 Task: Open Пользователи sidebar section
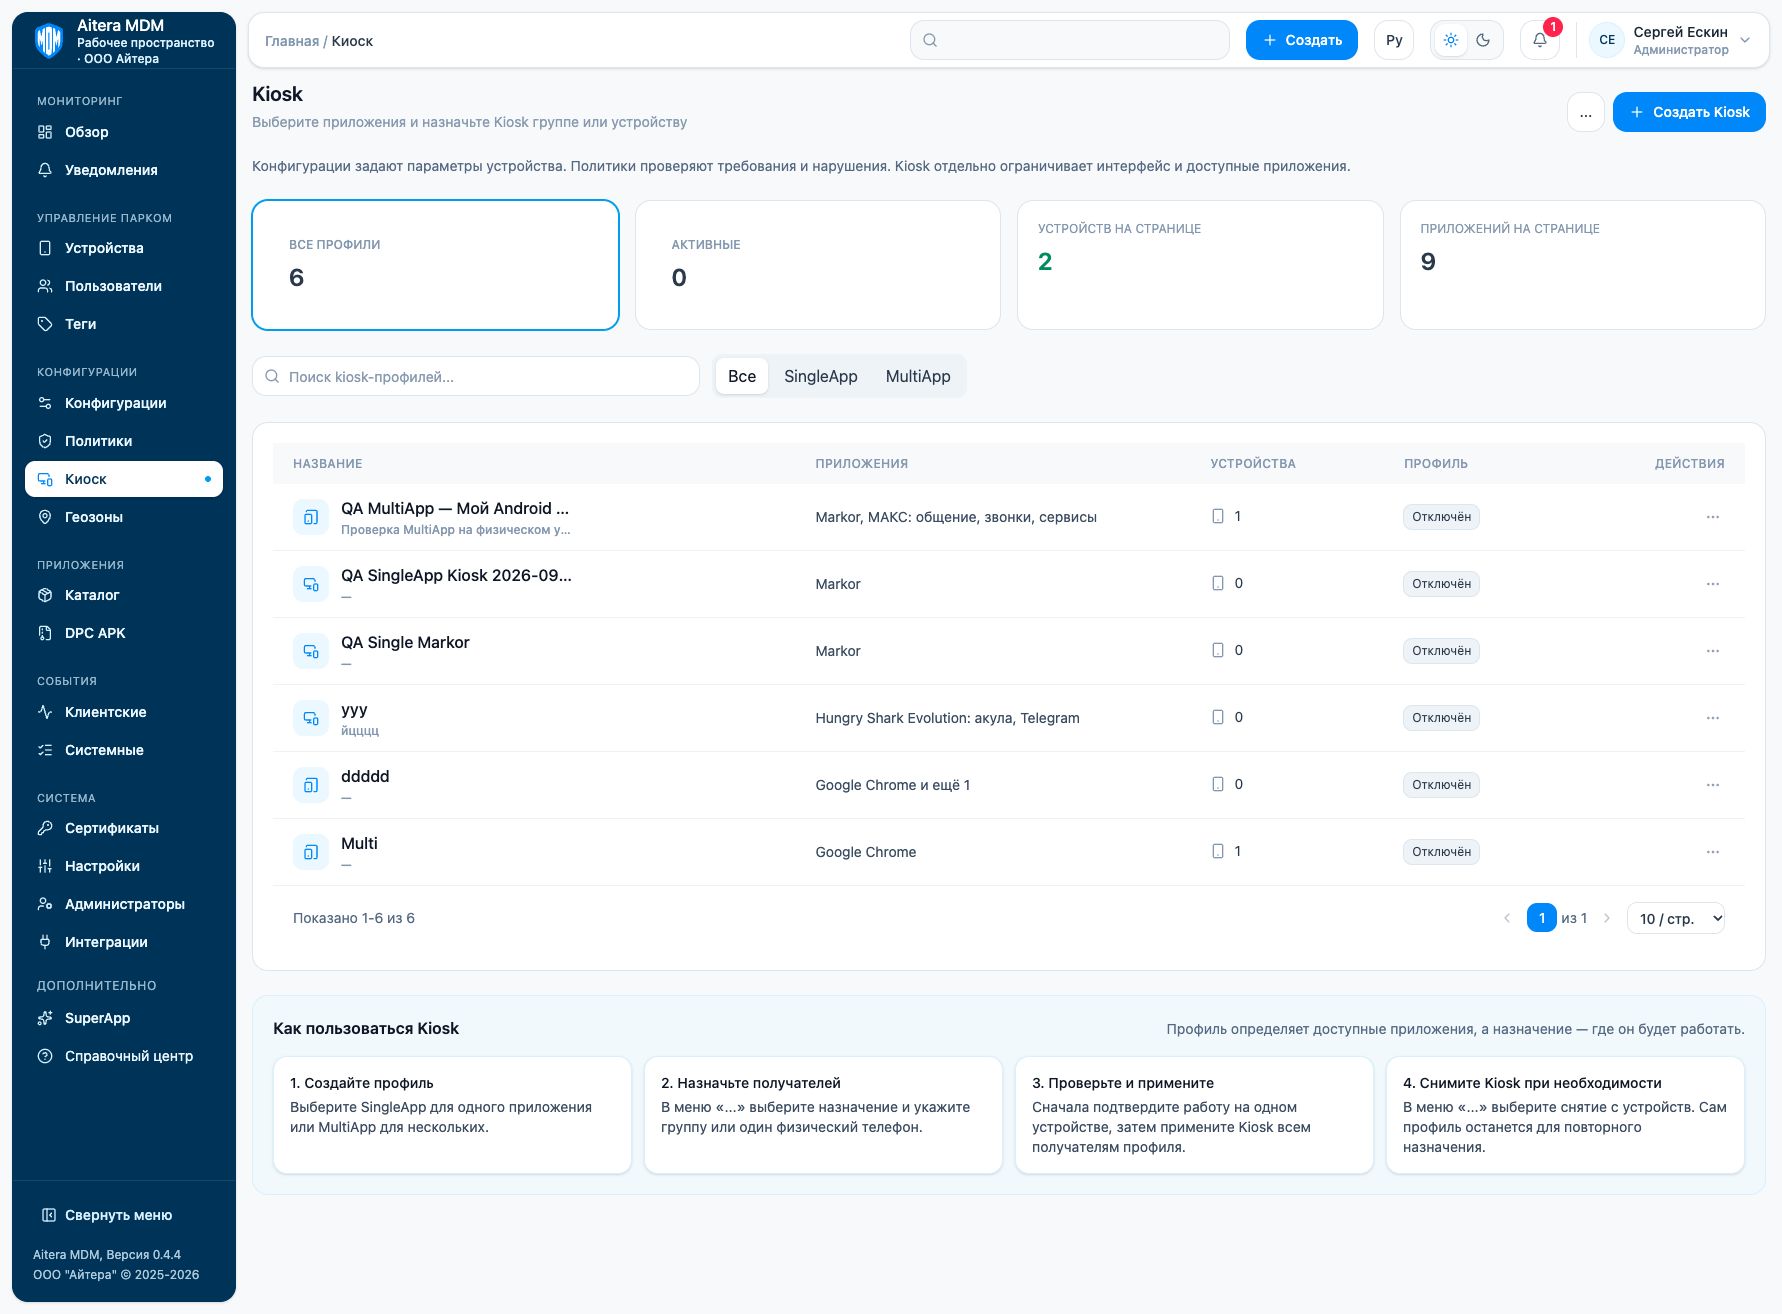pos(124,286)
